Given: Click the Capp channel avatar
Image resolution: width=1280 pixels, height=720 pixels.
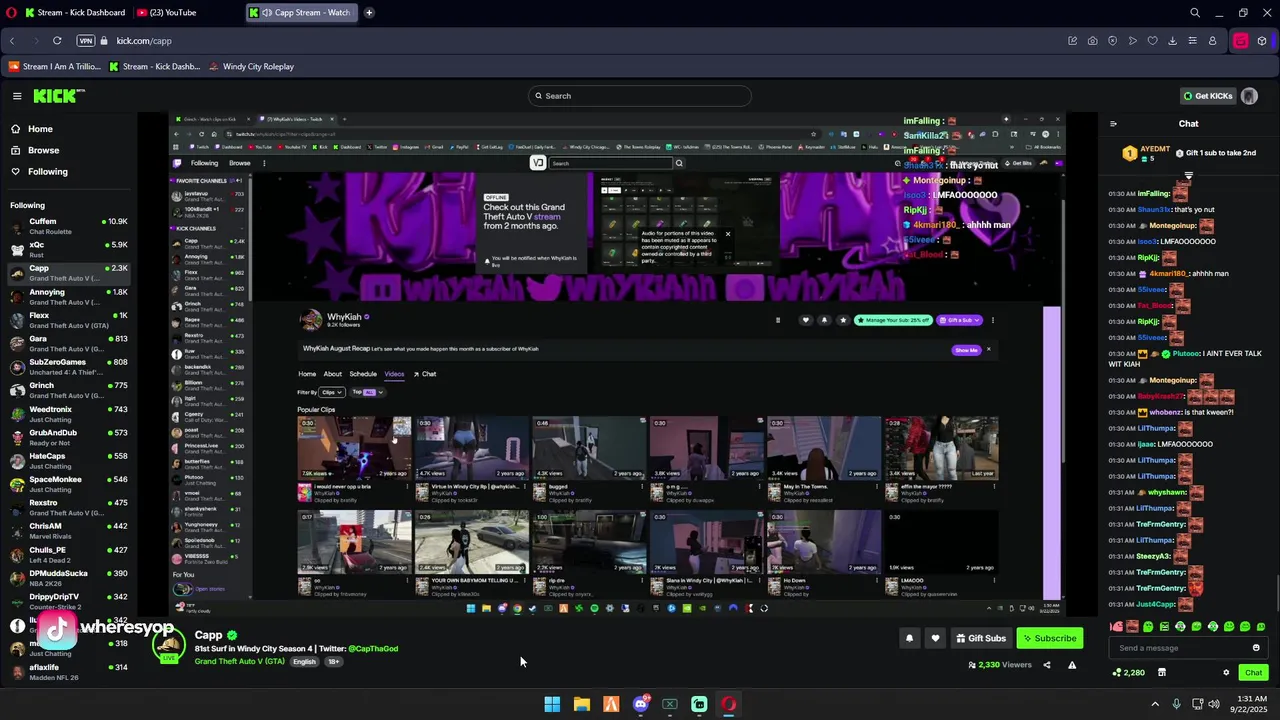Looking at the screenshot, I should [169, 644].
